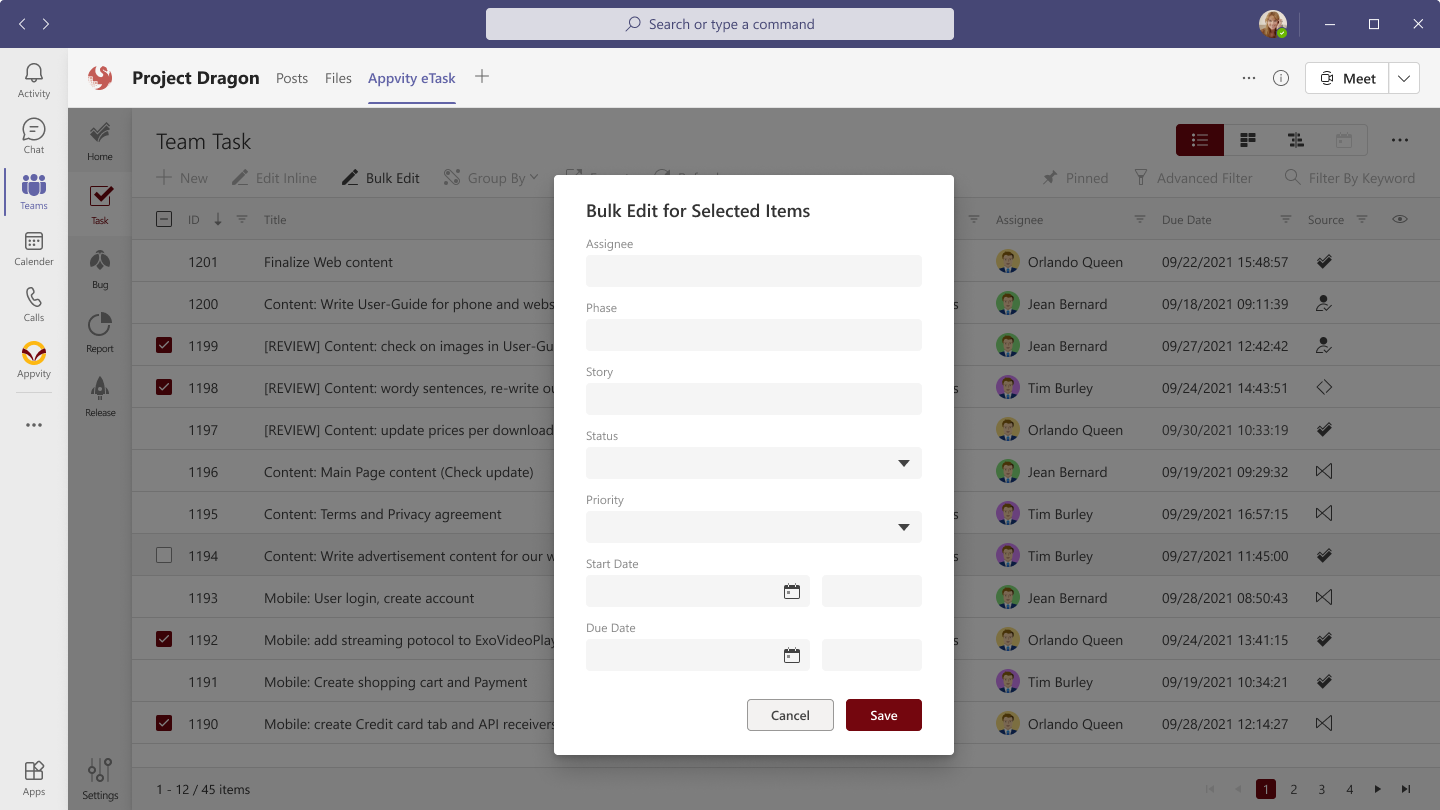Screen dimensions: 1440x810
Task: Select Bug in the eTask sidebar
Action: (x=99, y=268)
